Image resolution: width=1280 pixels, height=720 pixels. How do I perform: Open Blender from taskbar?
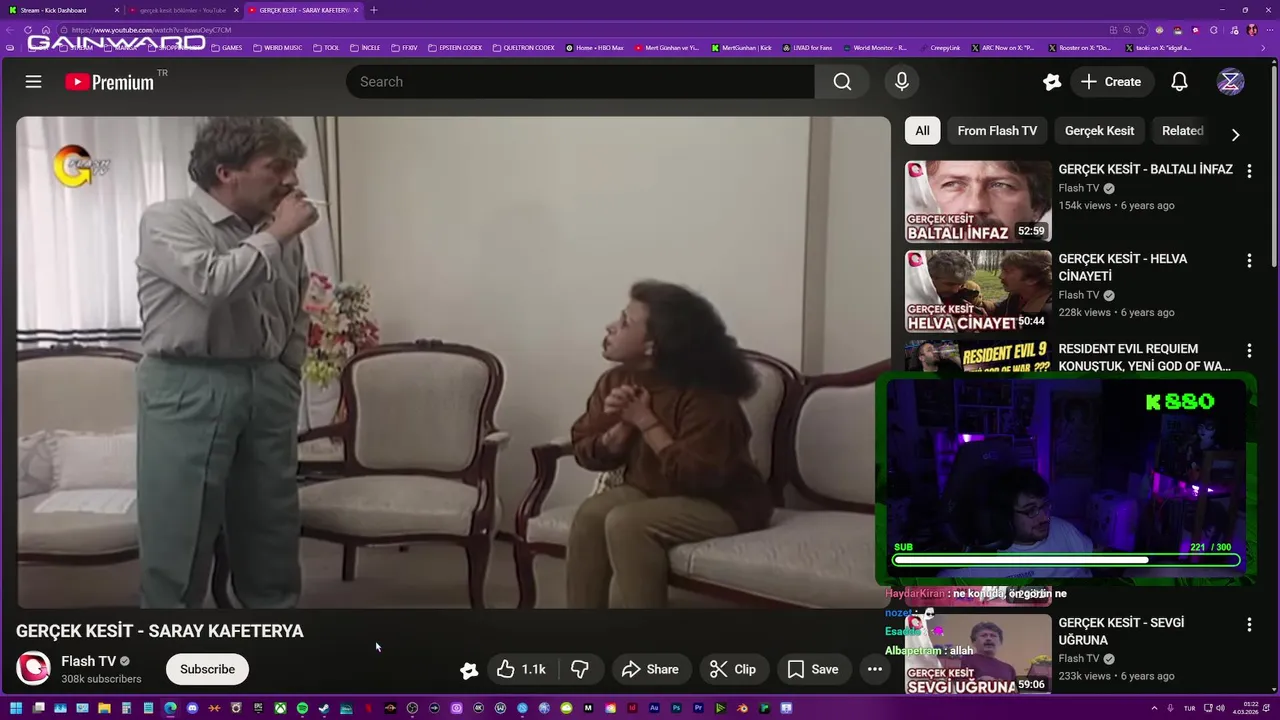point(742,708)
